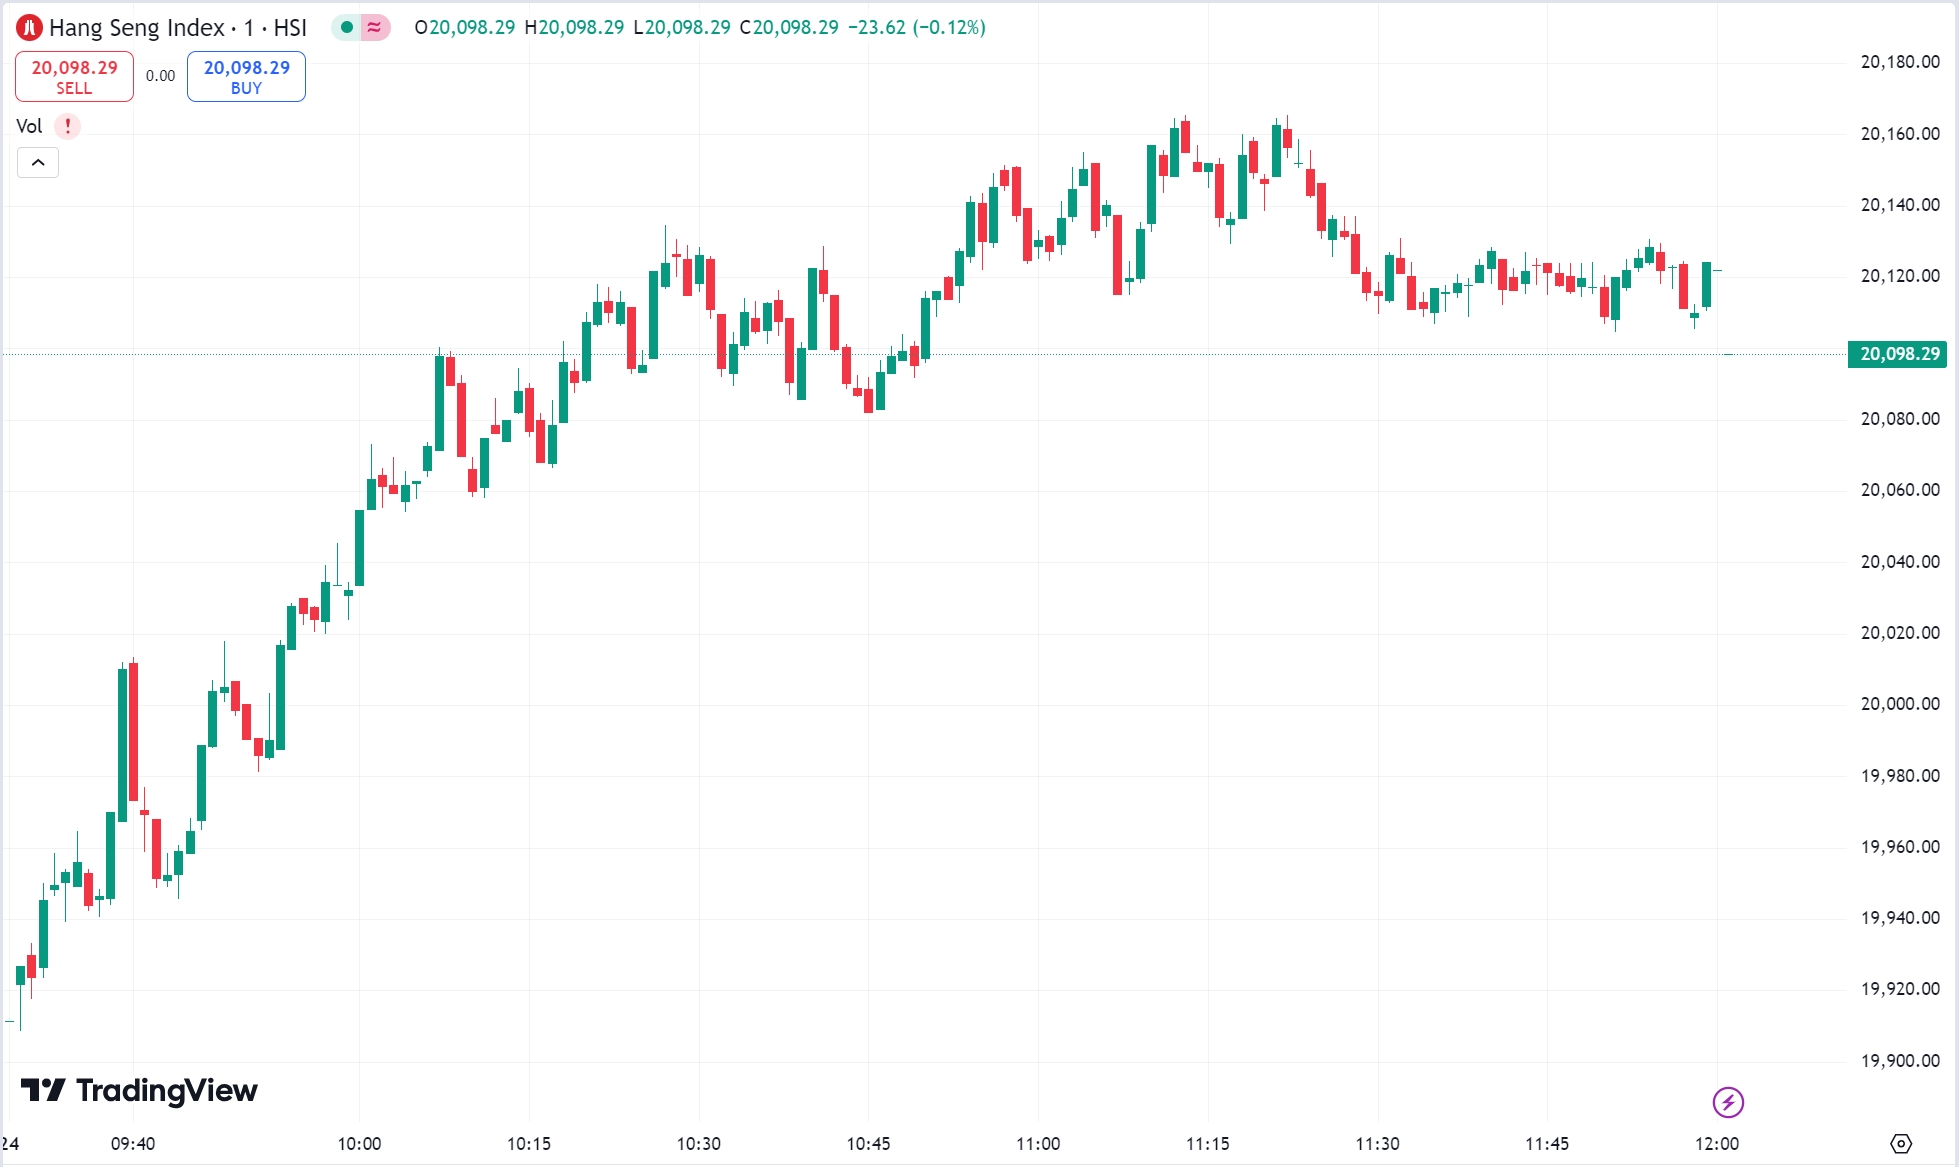The height and width of the screenshot is (1167, 1959).
Task: Click the 20,000.00 price scale label
Action: [x=1899, y=704]
